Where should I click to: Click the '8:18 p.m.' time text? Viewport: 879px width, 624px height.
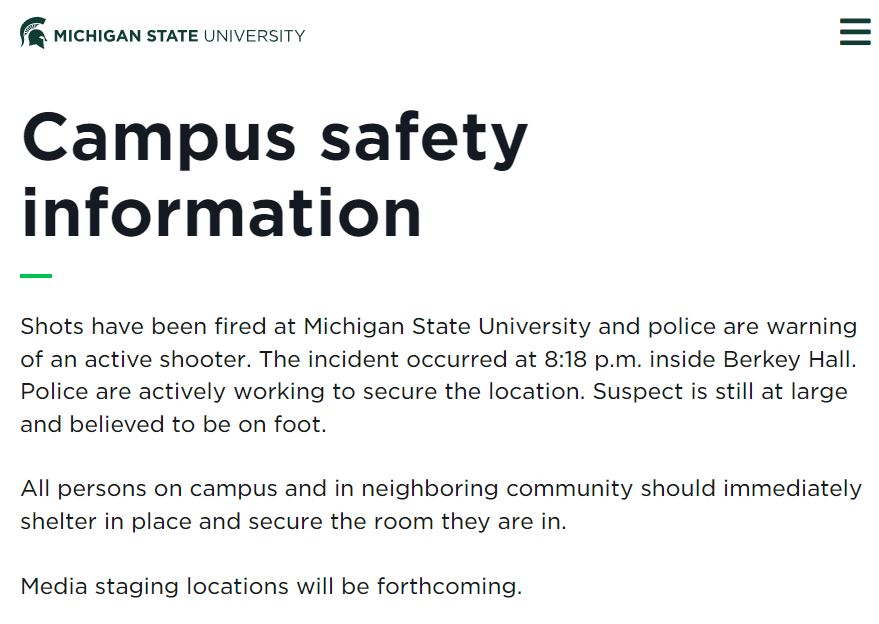(x=593, y=359)
